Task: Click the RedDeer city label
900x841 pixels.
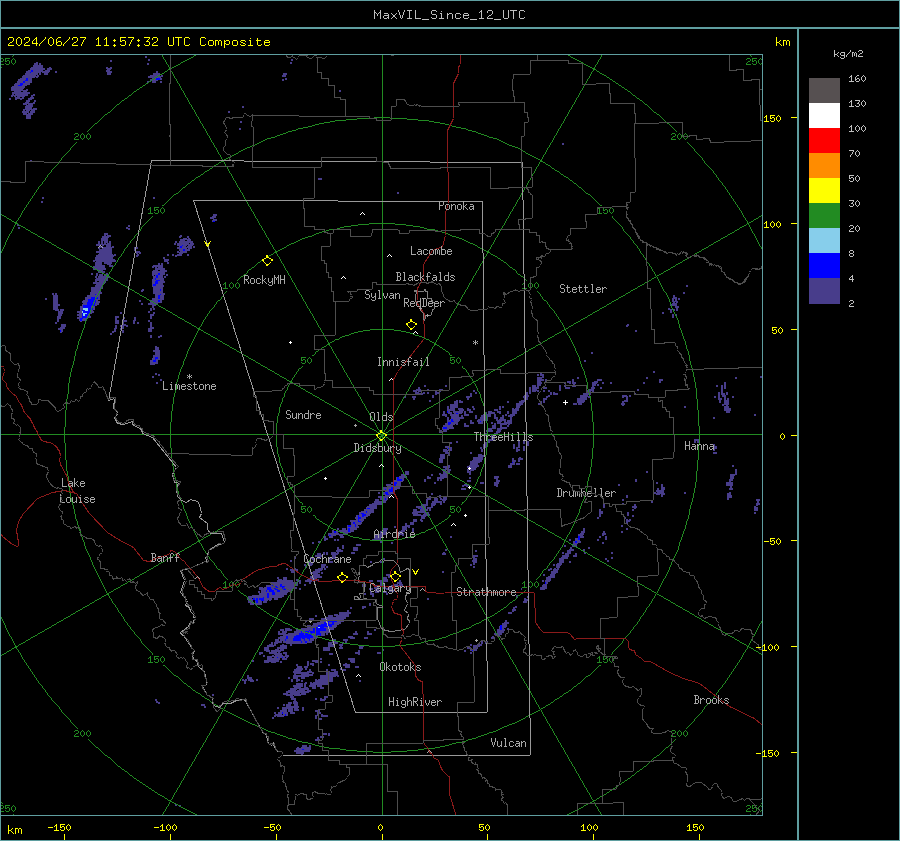Action: 424,303
